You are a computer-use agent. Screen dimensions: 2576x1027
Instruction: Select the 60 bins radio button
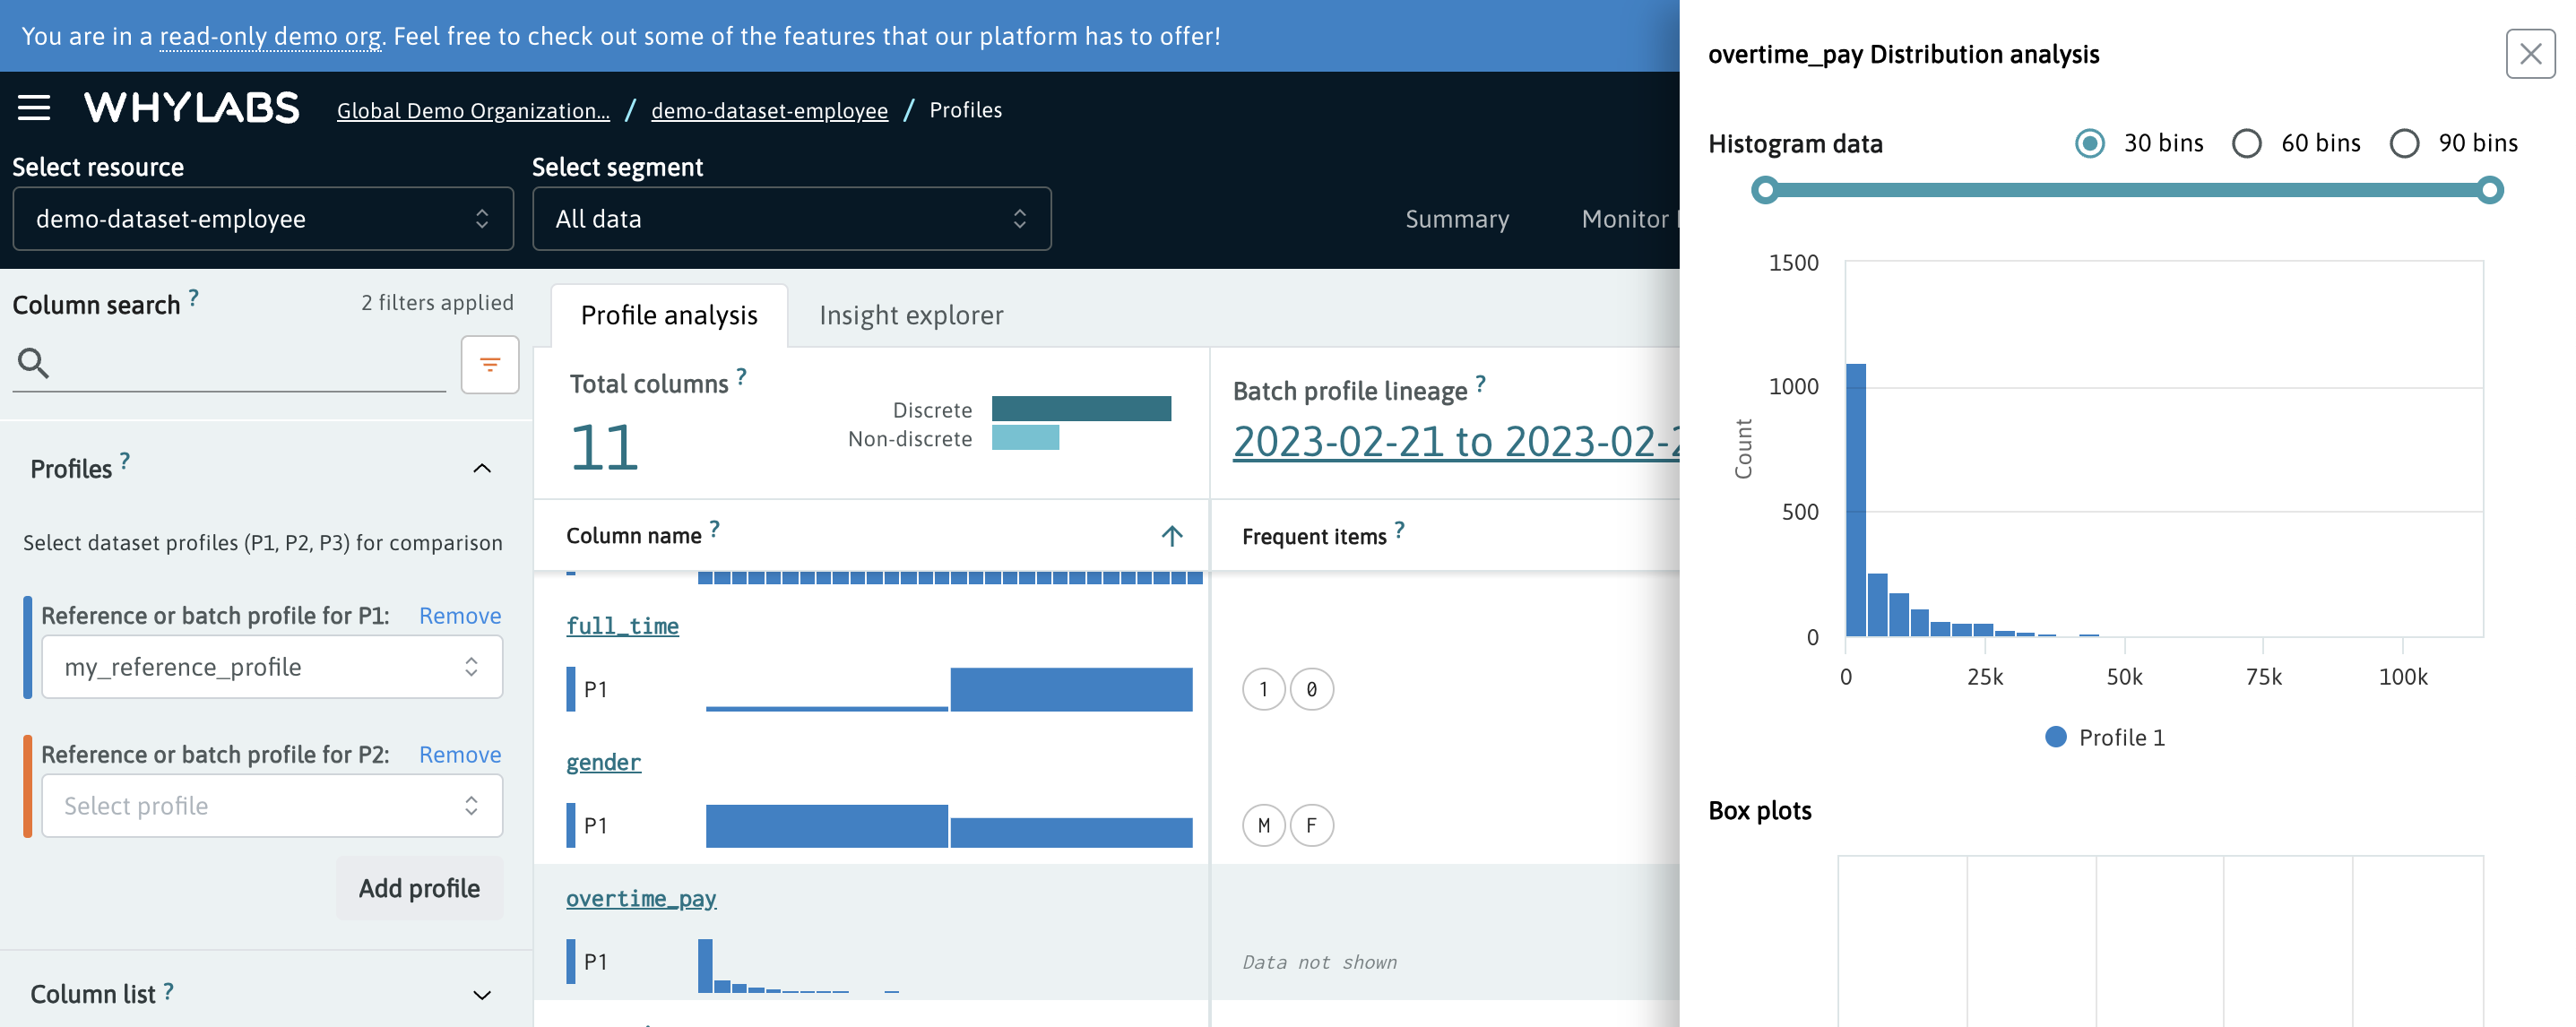pos(2248,143)
